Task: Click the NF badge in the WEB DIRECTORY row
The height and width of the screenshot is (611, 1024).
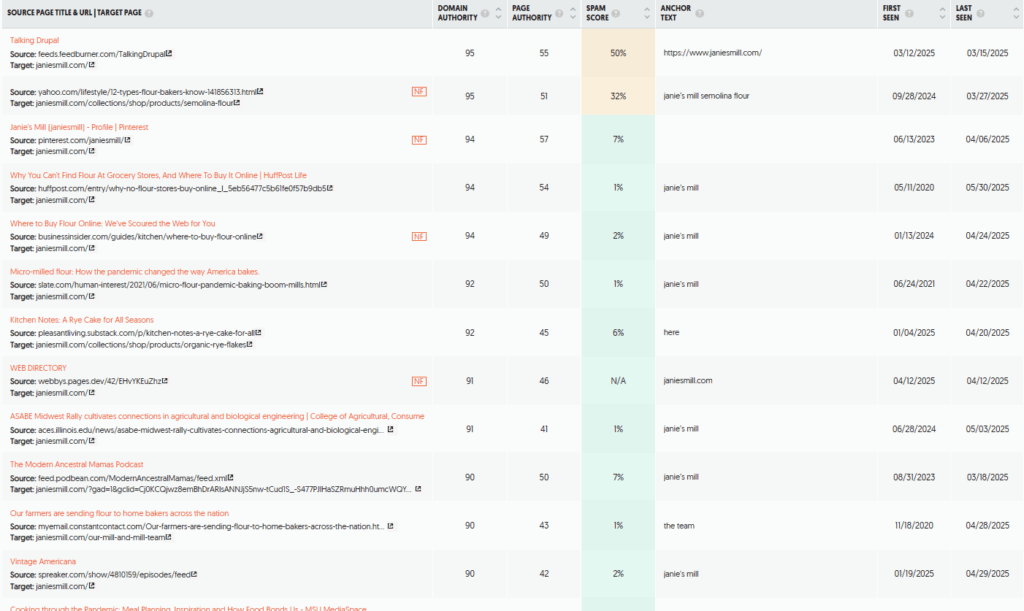Action: (x=419, y=381)
